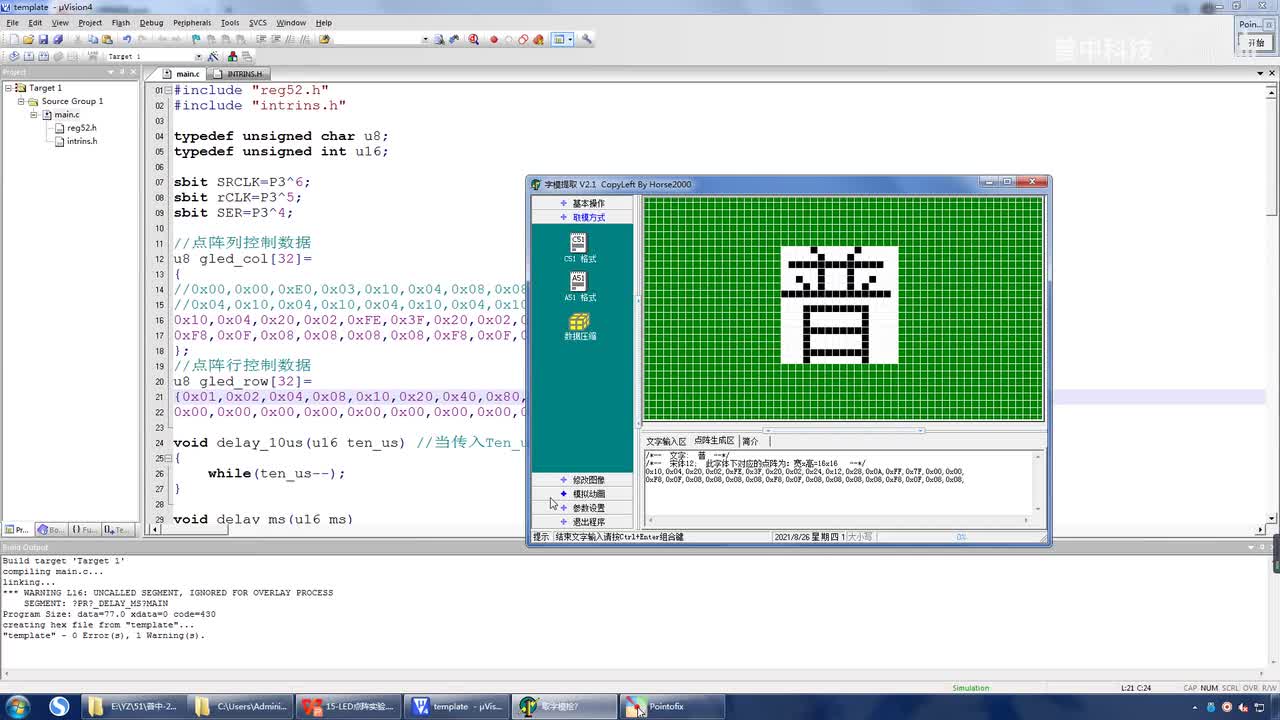This screenshot has height=720, width=1280.
Task: Switch to the Templates panel tab
Action: (x=116, y=530)
